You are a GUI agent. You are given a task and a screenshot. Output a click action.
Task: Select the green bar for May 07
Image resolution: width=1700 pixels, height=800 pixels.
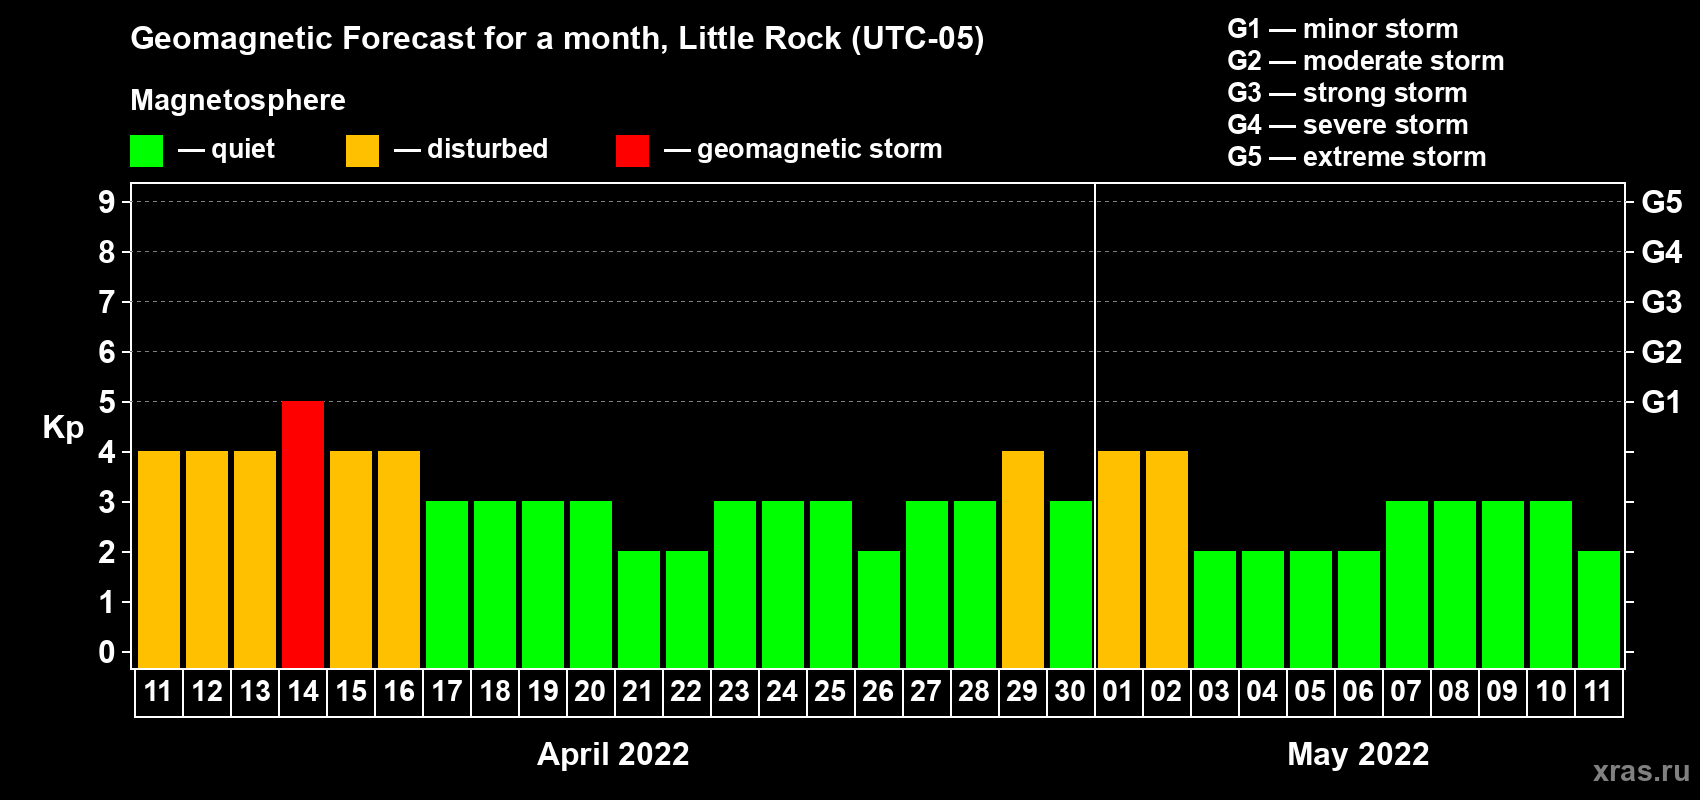[x=1407, y=584]
